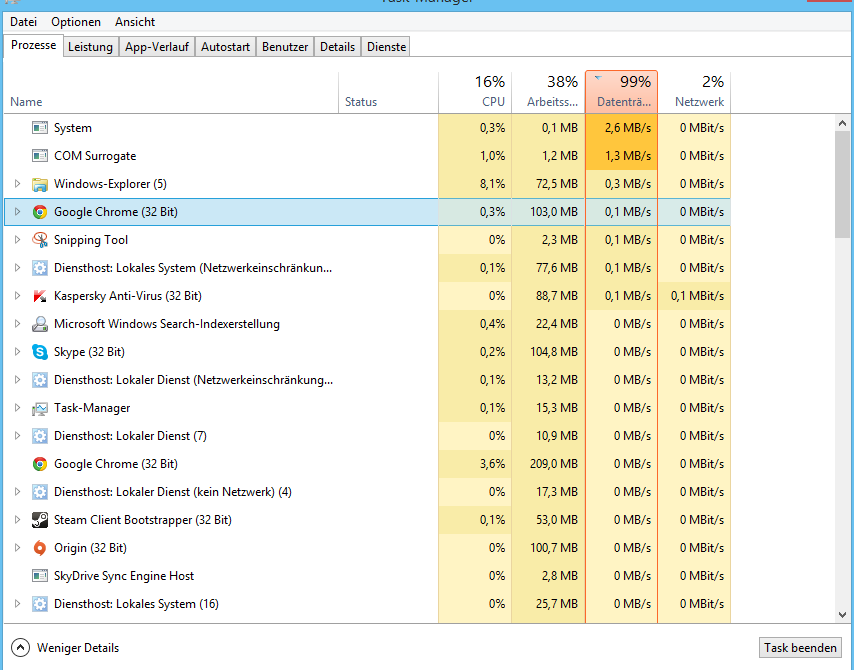
Task: Click the Microsoft Windows Search-Indexerstellung icon
Action: point(40,324)
